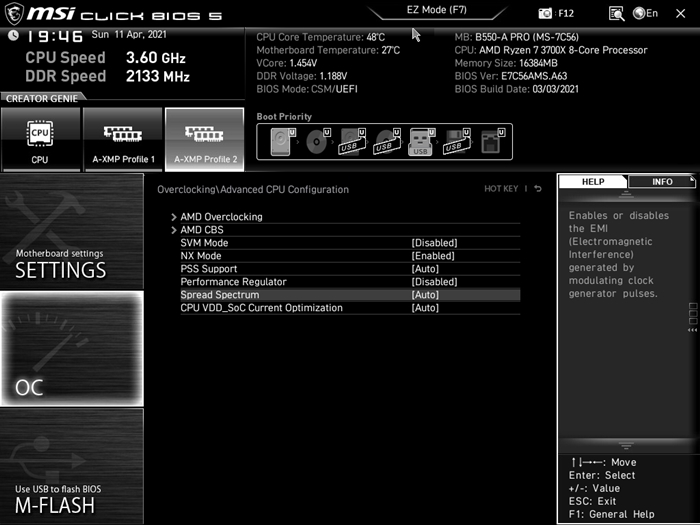
Task: Choose the USB key boot device icon
Action: [x=421, y=142]
